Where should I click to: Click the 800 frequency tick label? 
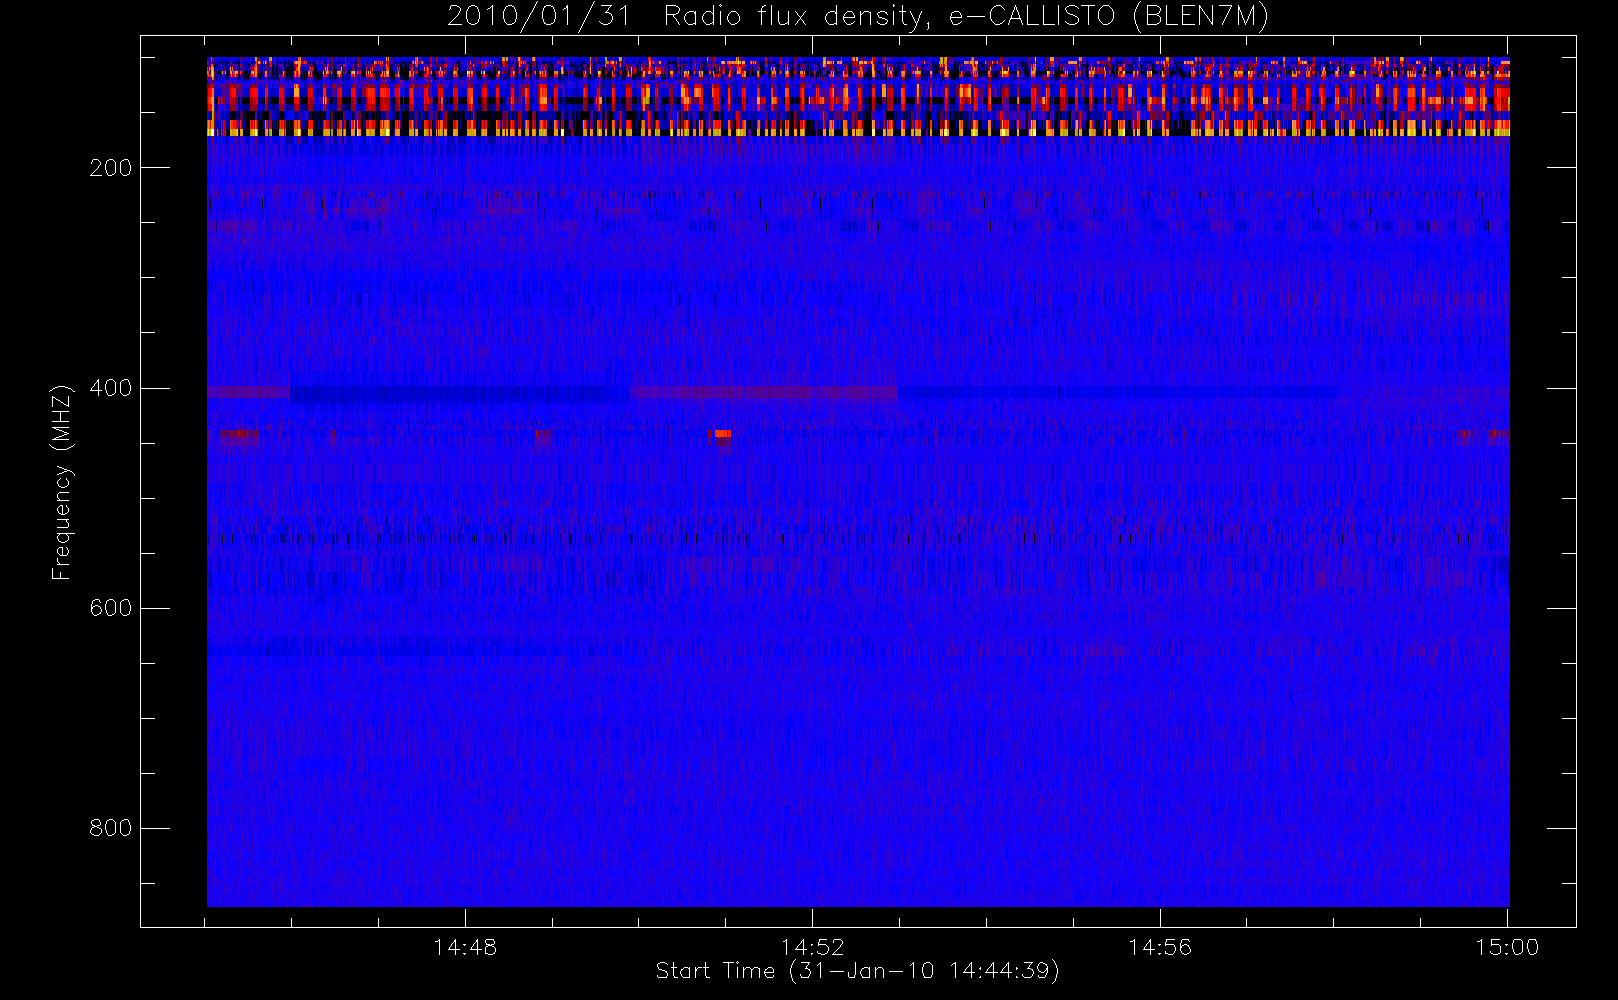[x=111, y=828]
